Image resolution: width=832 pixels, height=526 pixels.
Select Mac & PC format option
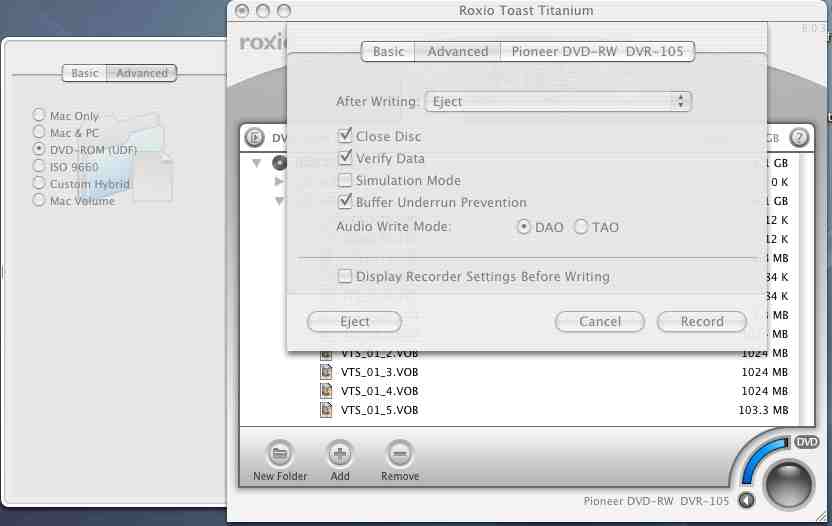point(39,132)
